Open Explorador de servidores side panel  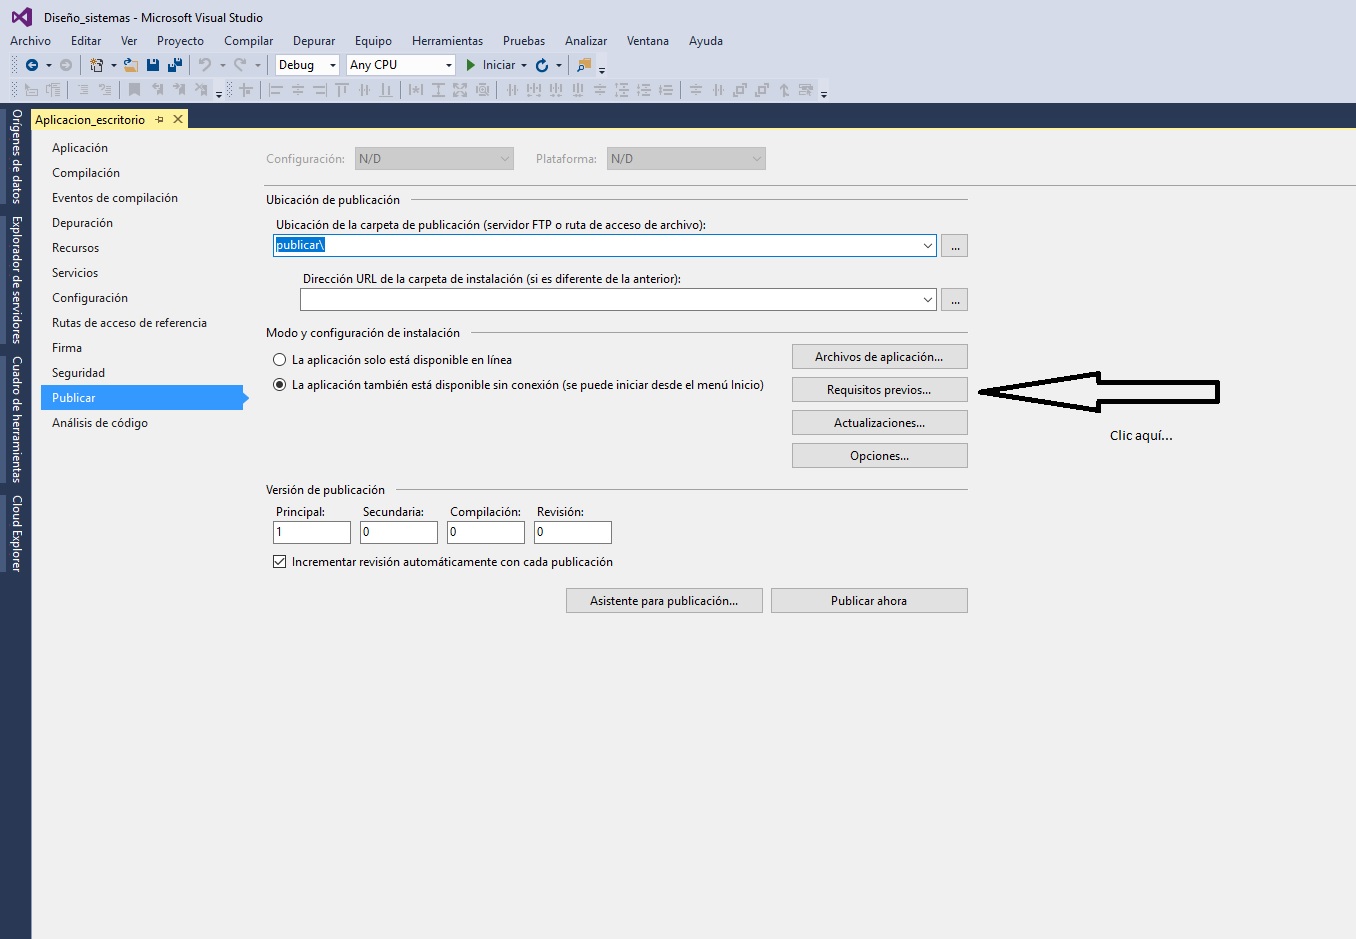tap(16, 280)
